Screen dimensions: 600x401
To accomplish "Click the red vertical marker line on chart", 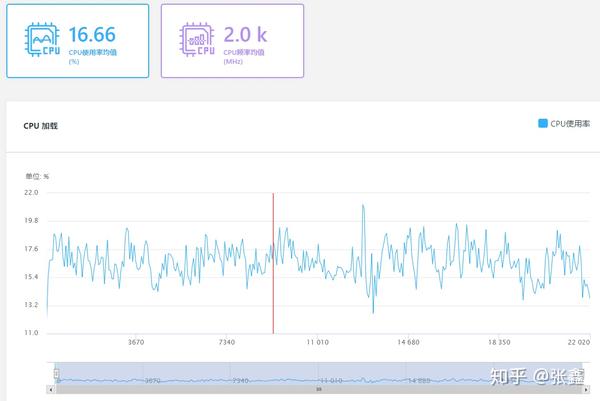I will 273,263.
